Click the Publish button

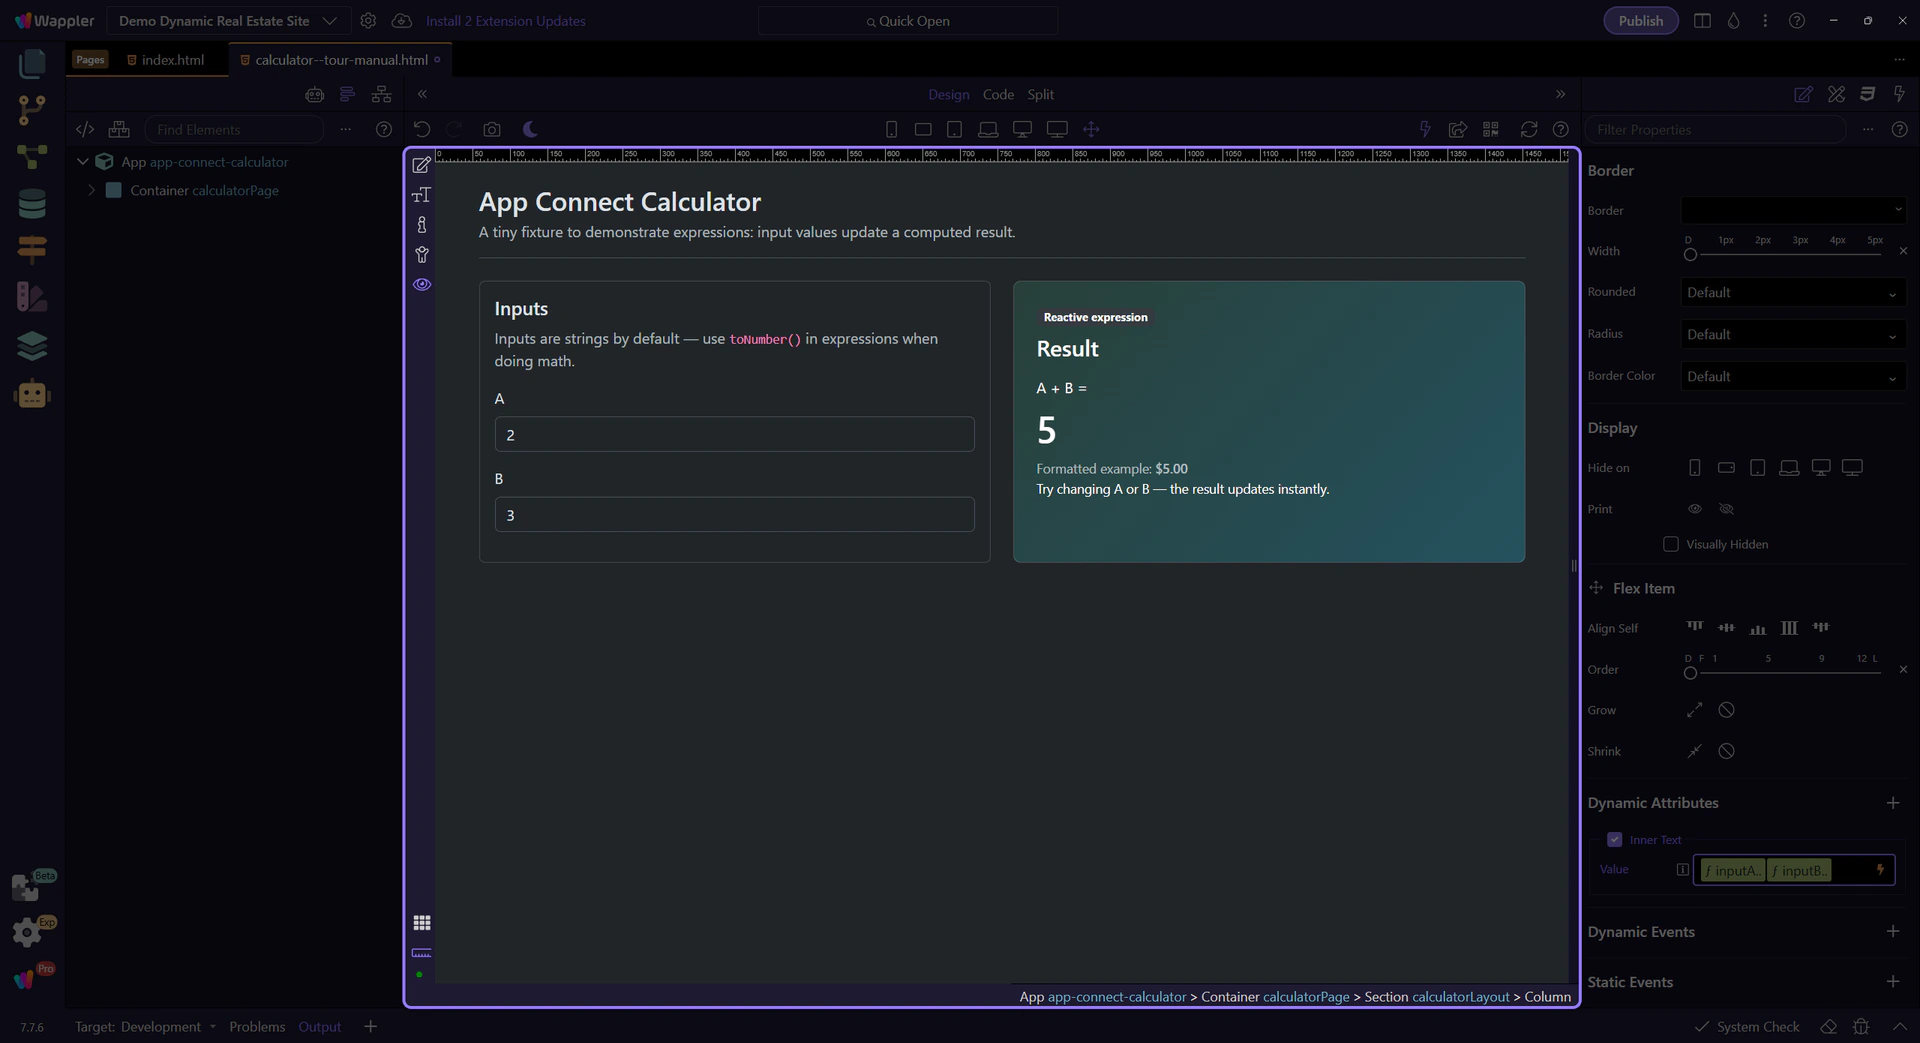click(1640, 21)
